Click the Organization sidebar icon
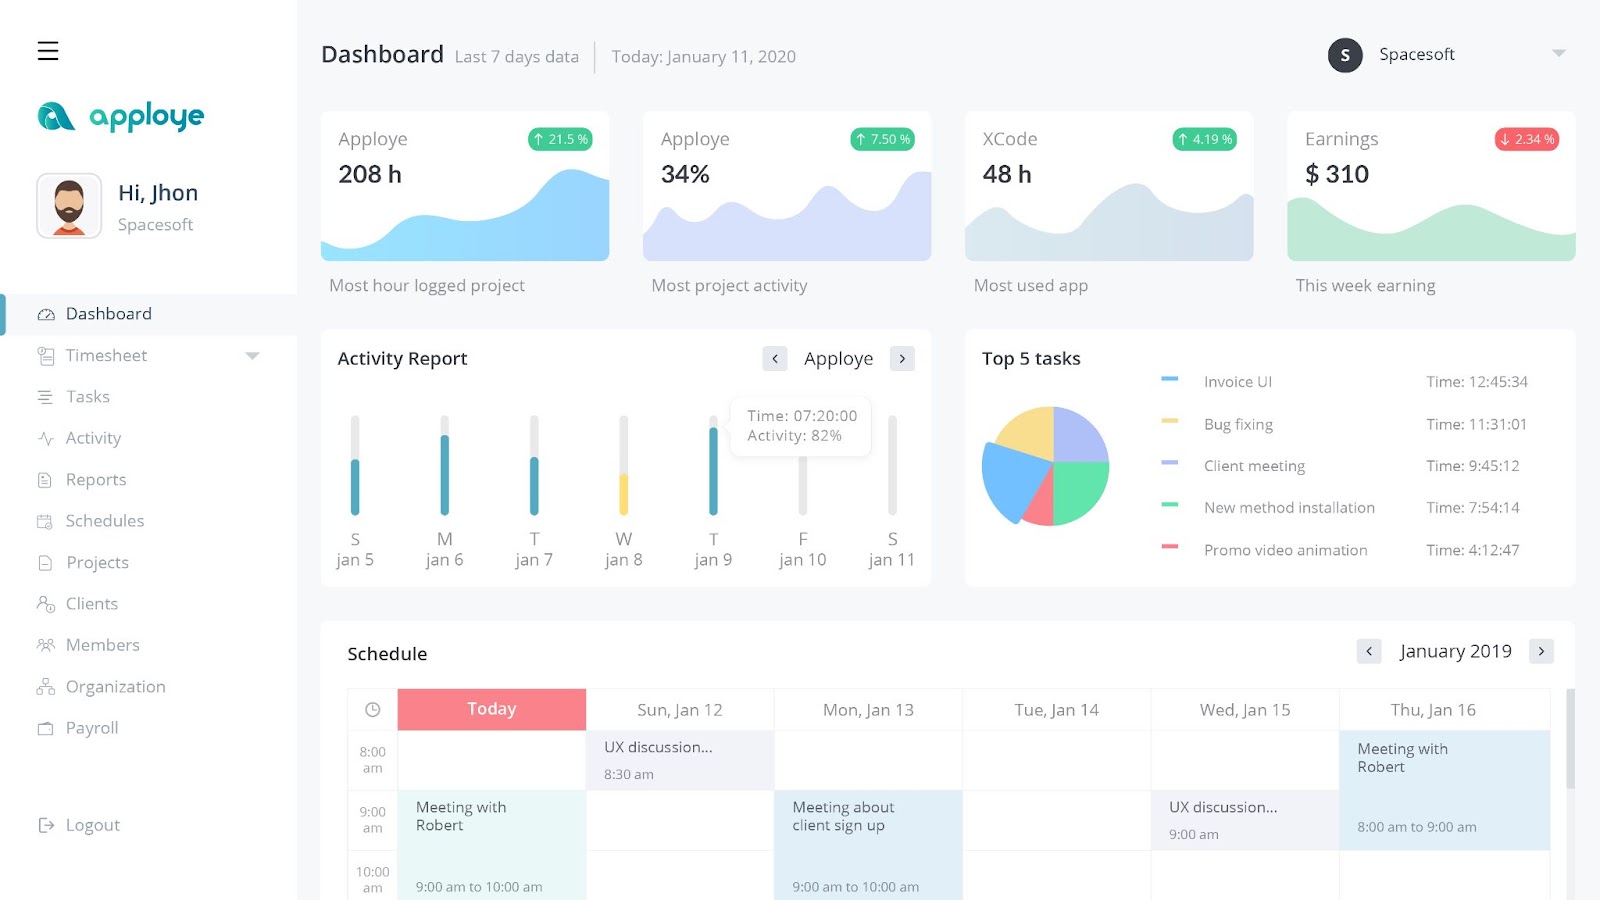This screenshot has height=900, width=1600. point(44,686)
